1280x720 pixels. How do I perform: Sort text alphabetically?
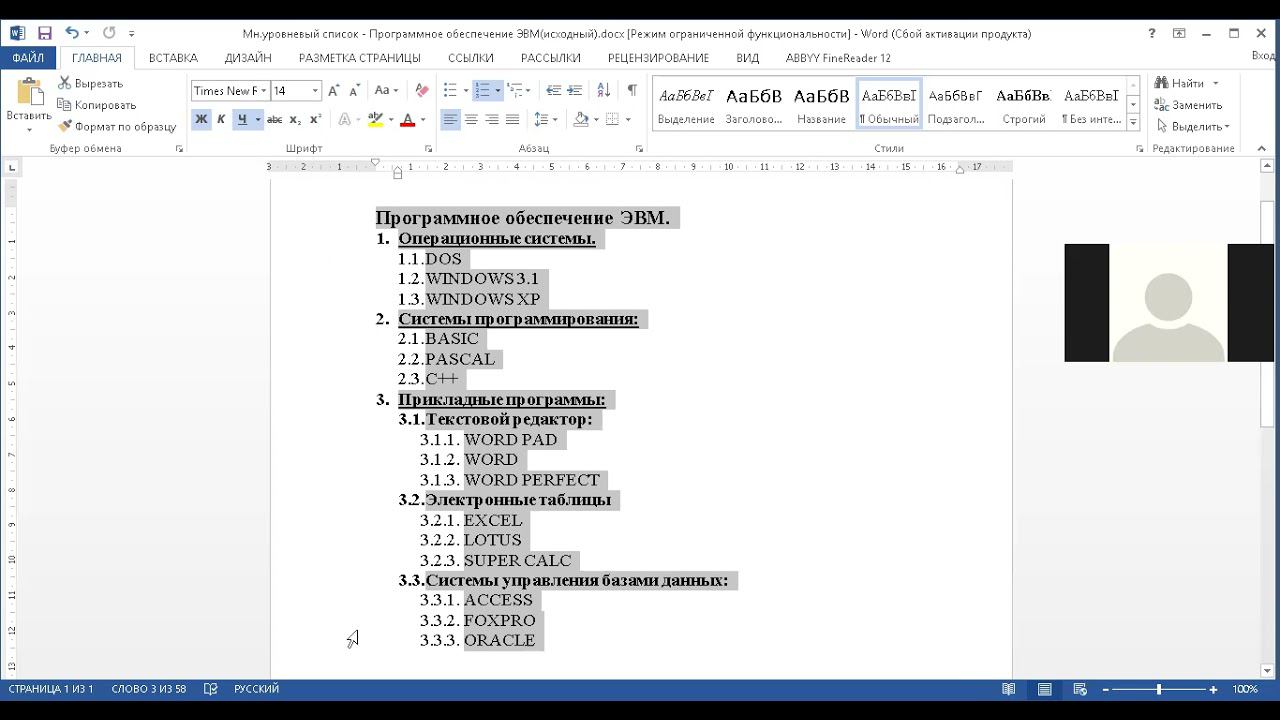[604, 91]
